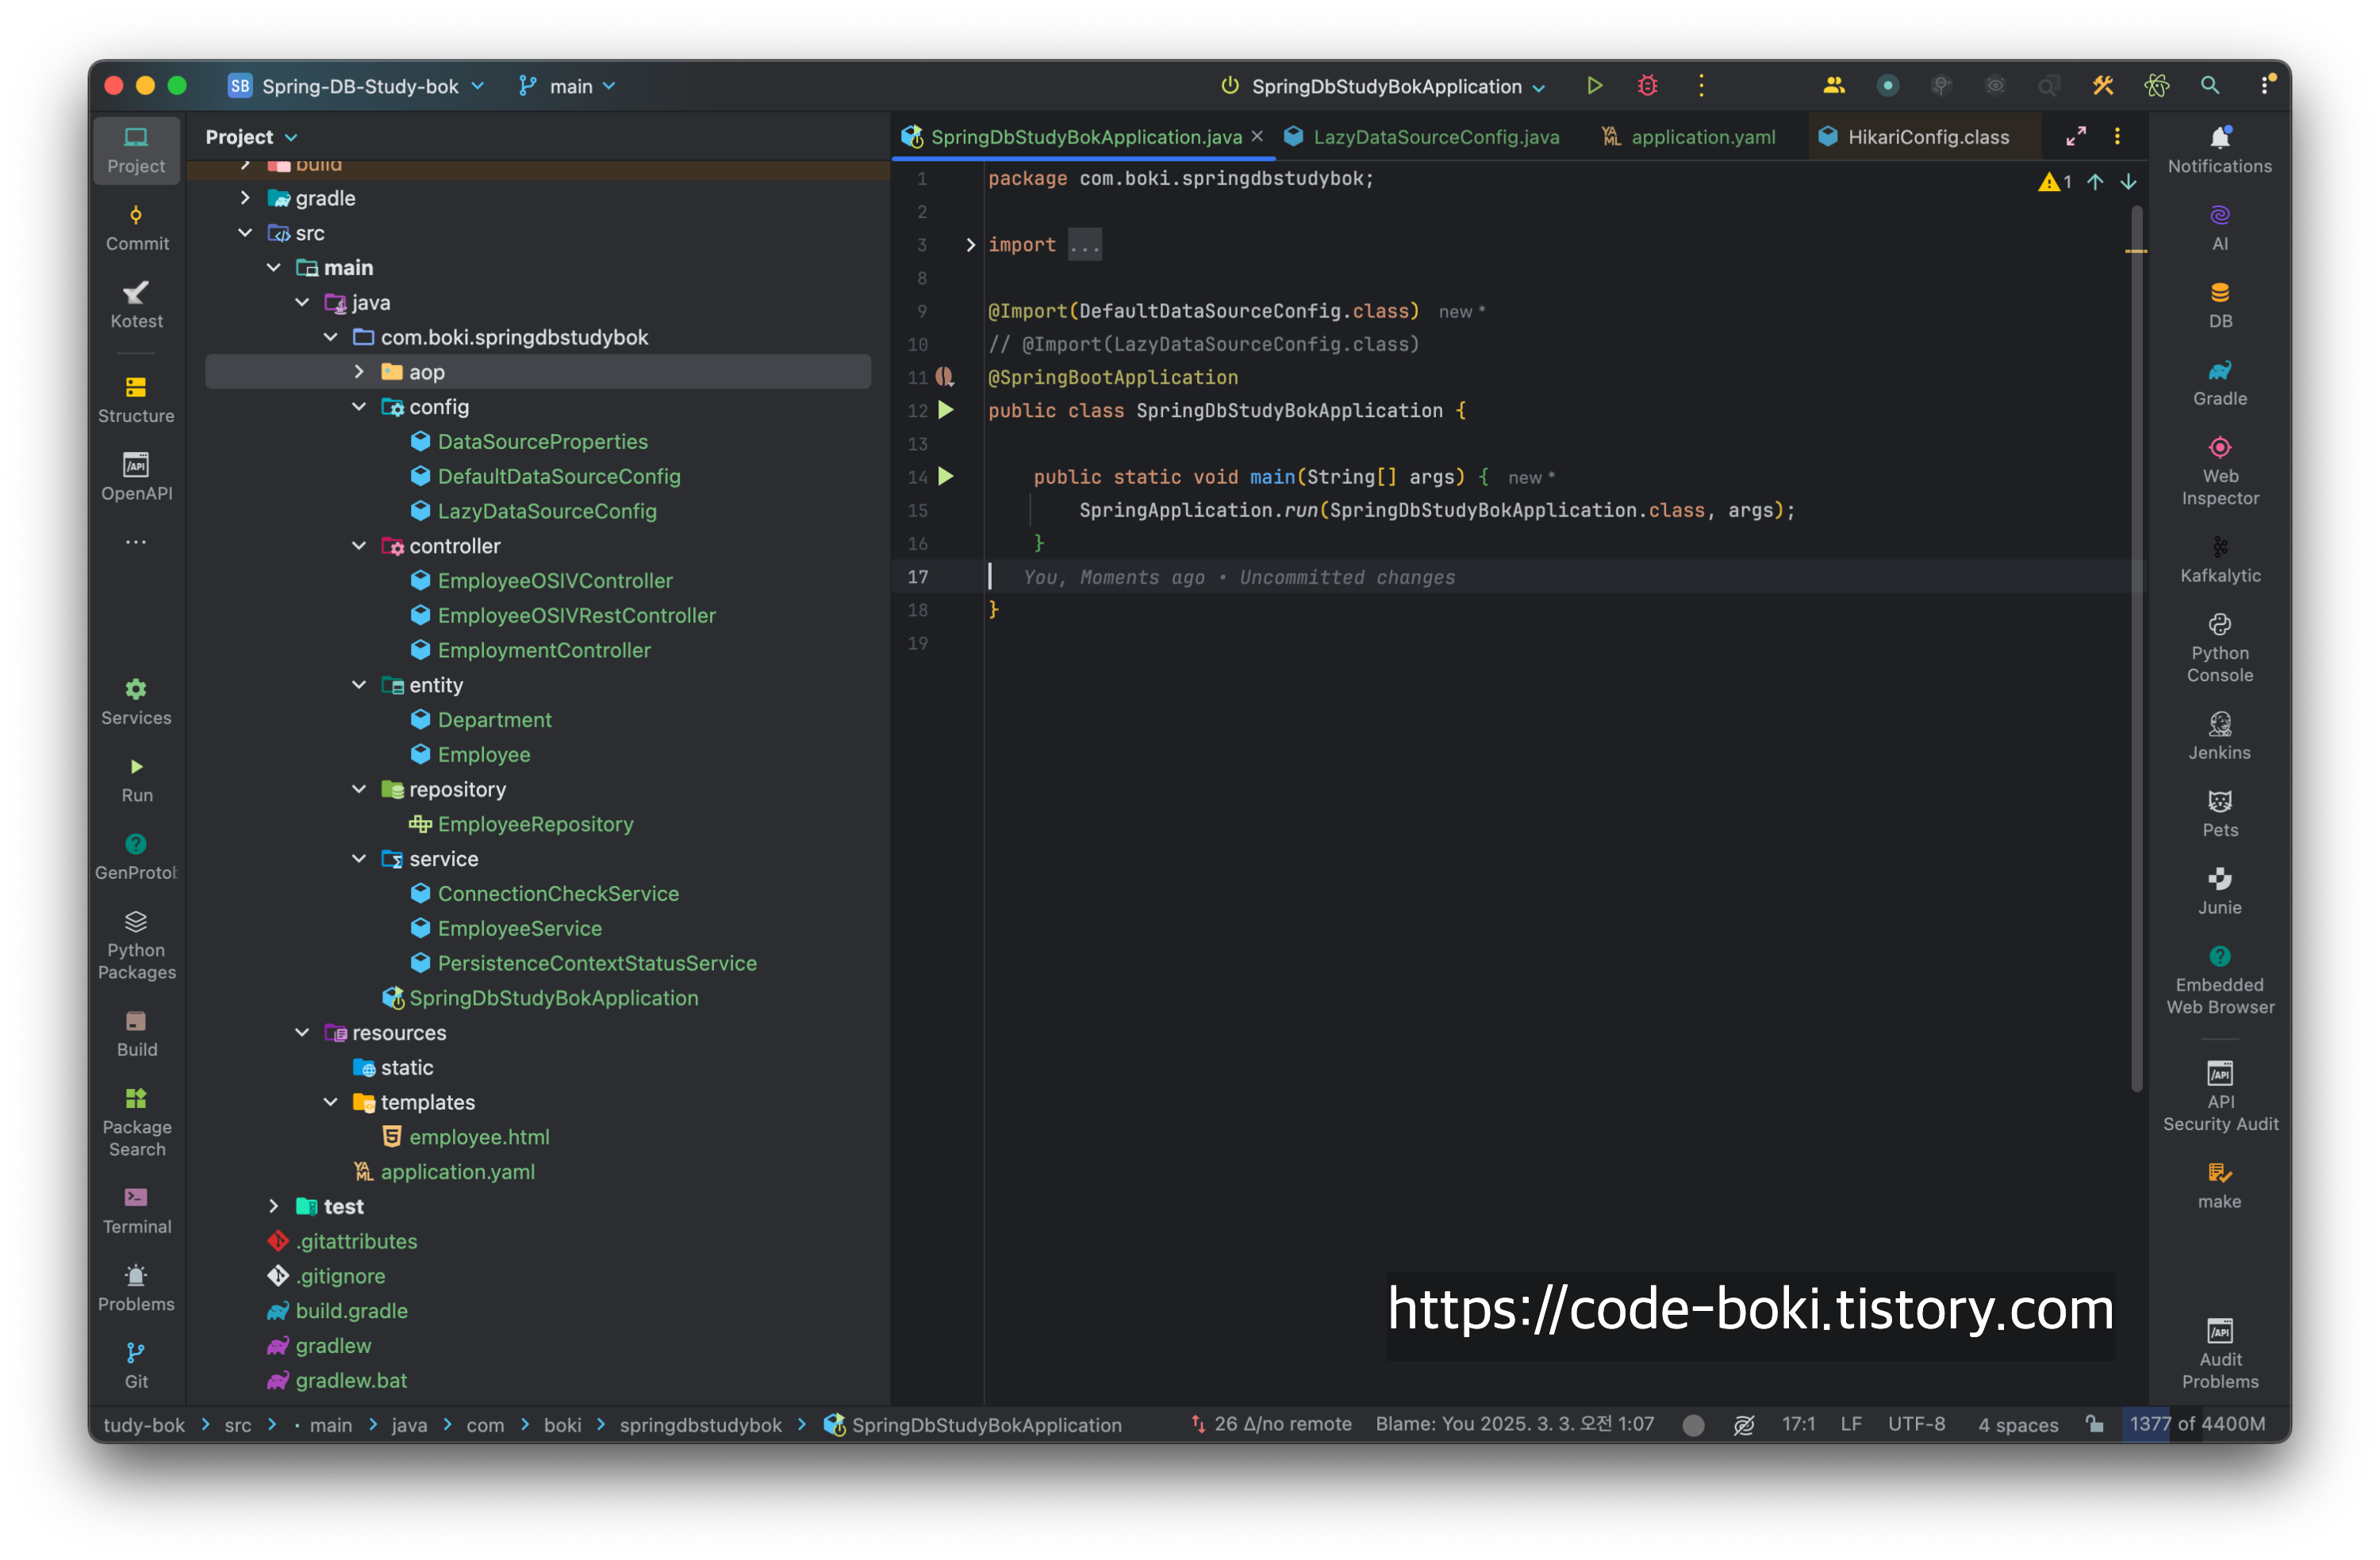
Task: Open the Notifications bell panel
Action: (2219, 149)
